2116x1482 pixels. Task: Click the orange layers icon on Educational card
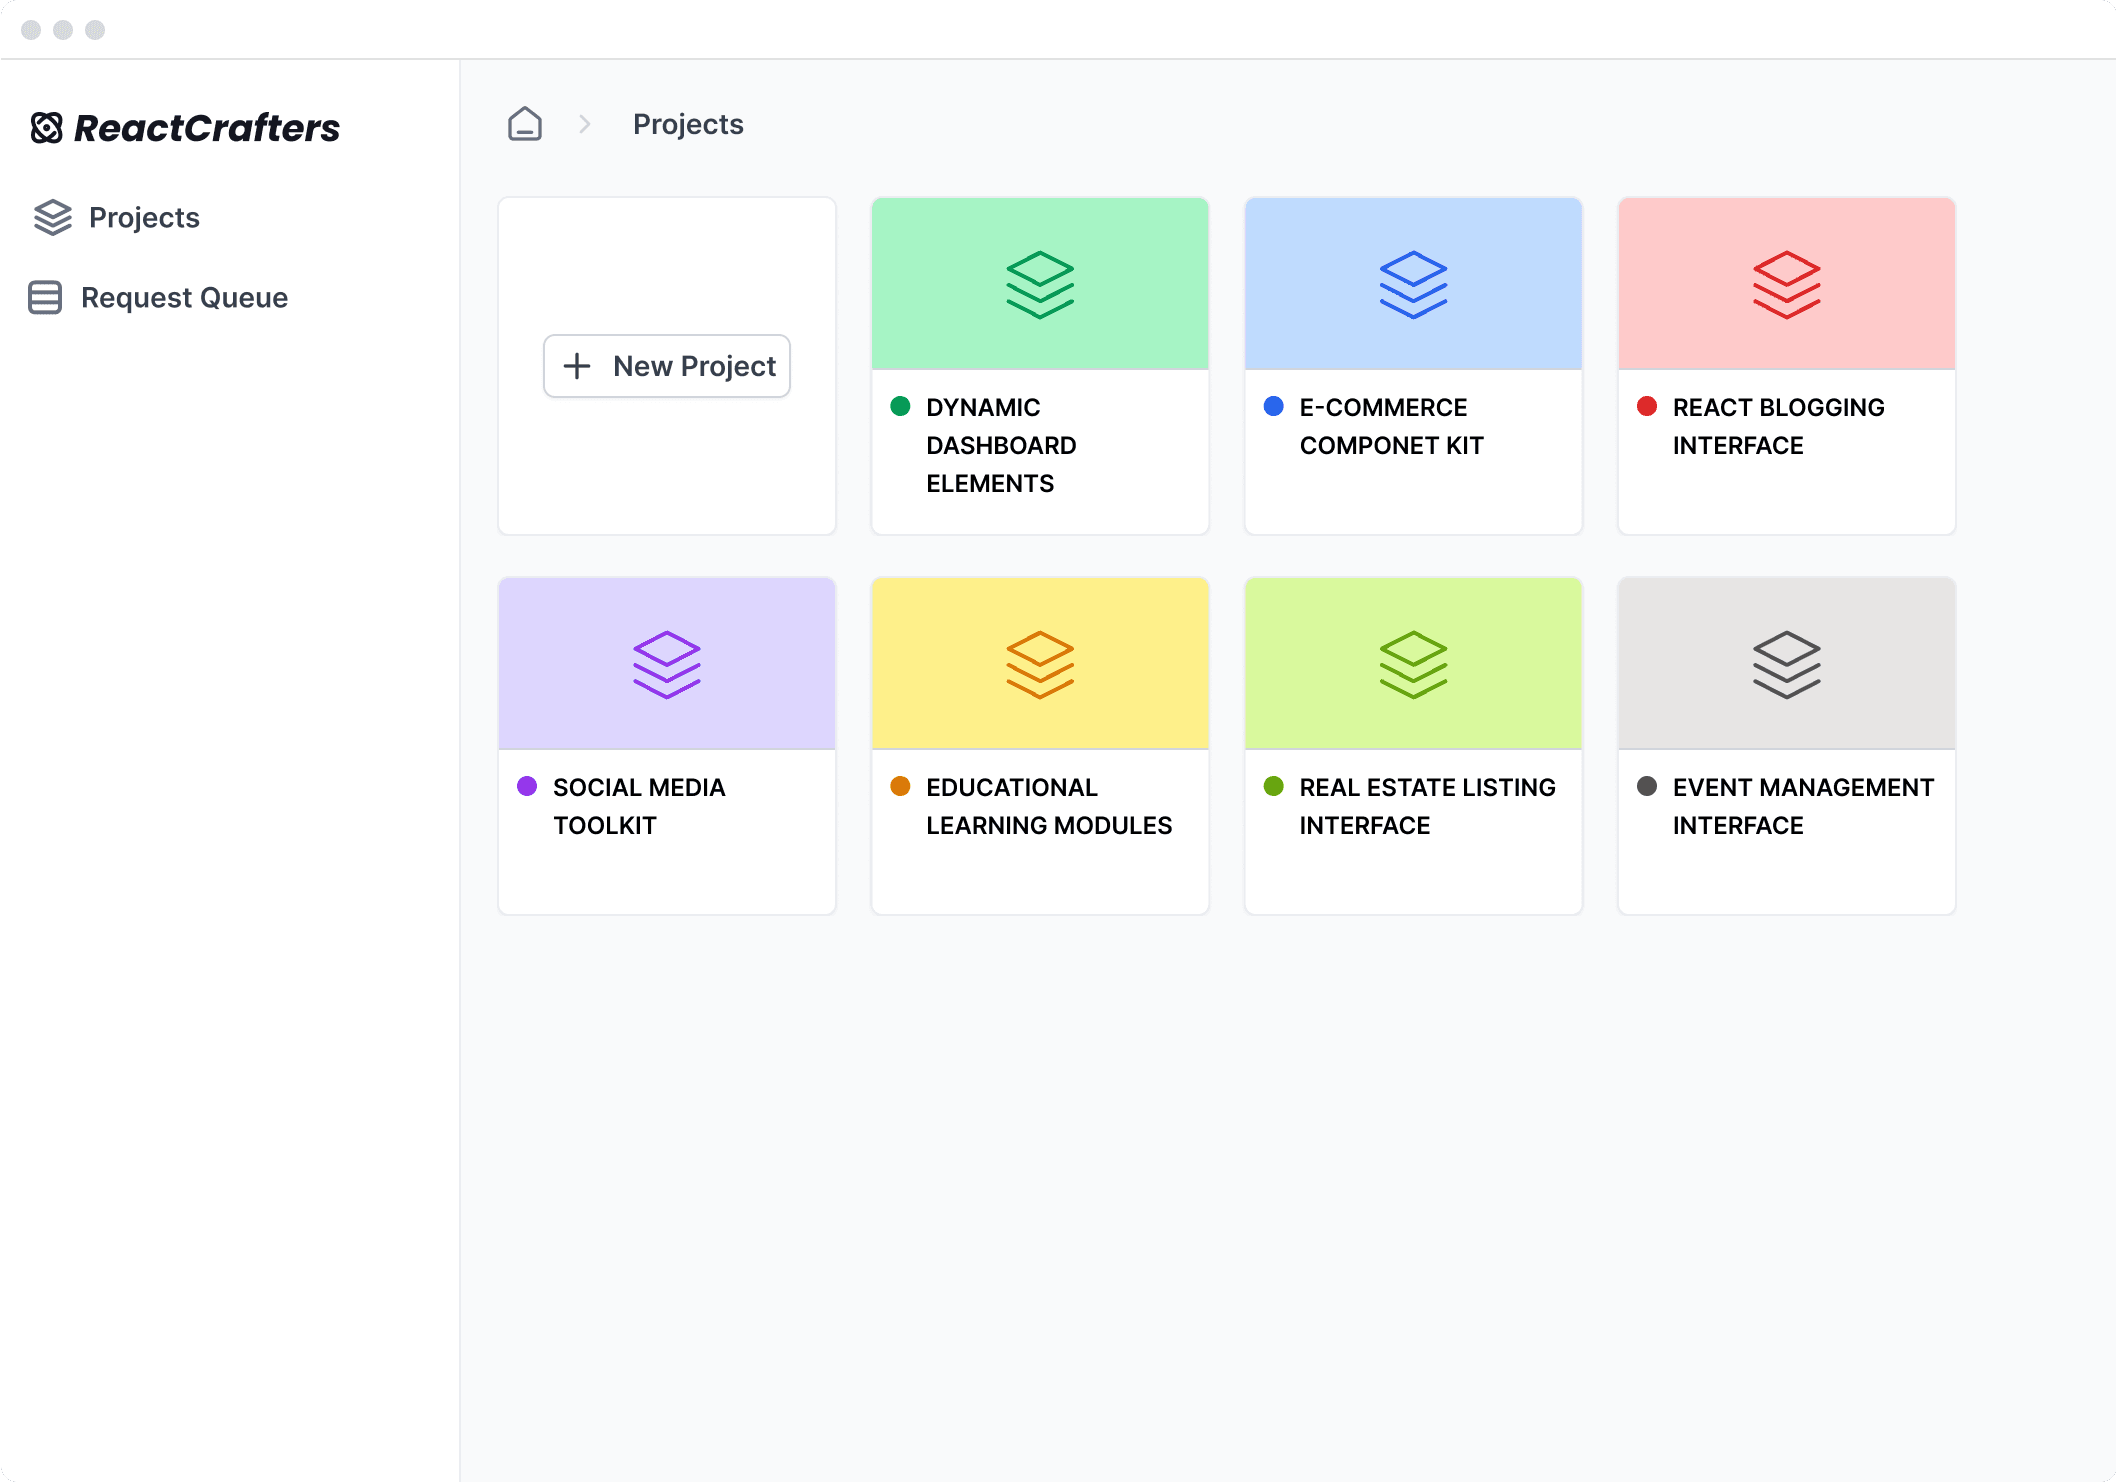tap(1040, 665)
